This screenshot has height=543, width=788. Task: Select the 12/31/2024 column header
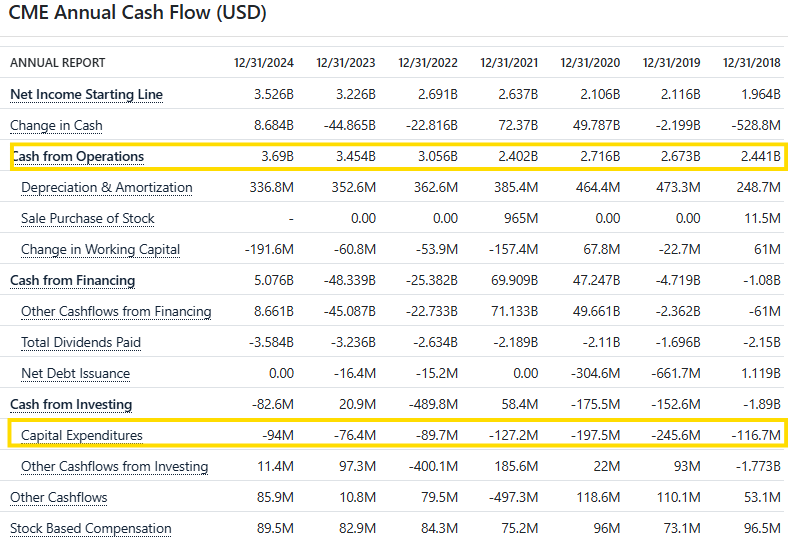[264, 63]
